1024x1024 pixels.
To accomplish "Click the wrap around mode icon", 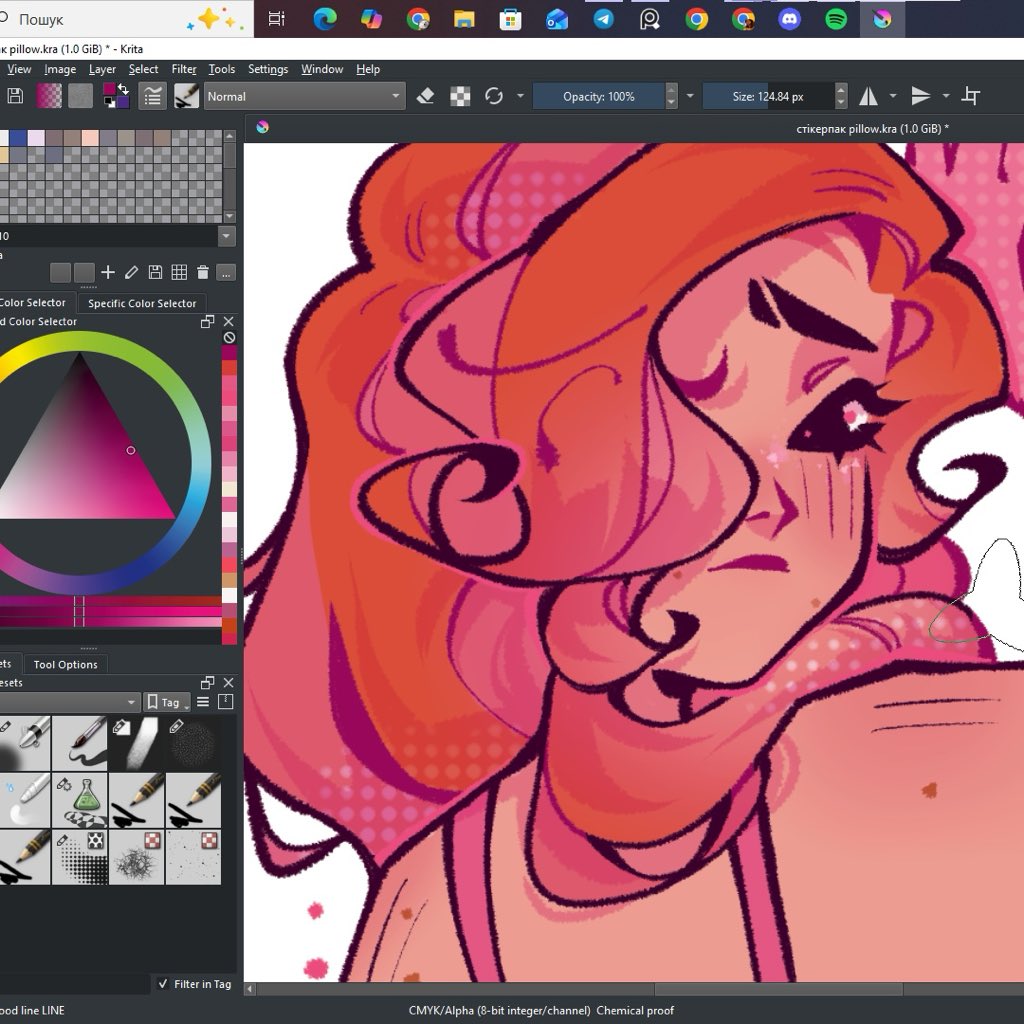I will coord(971,96).
